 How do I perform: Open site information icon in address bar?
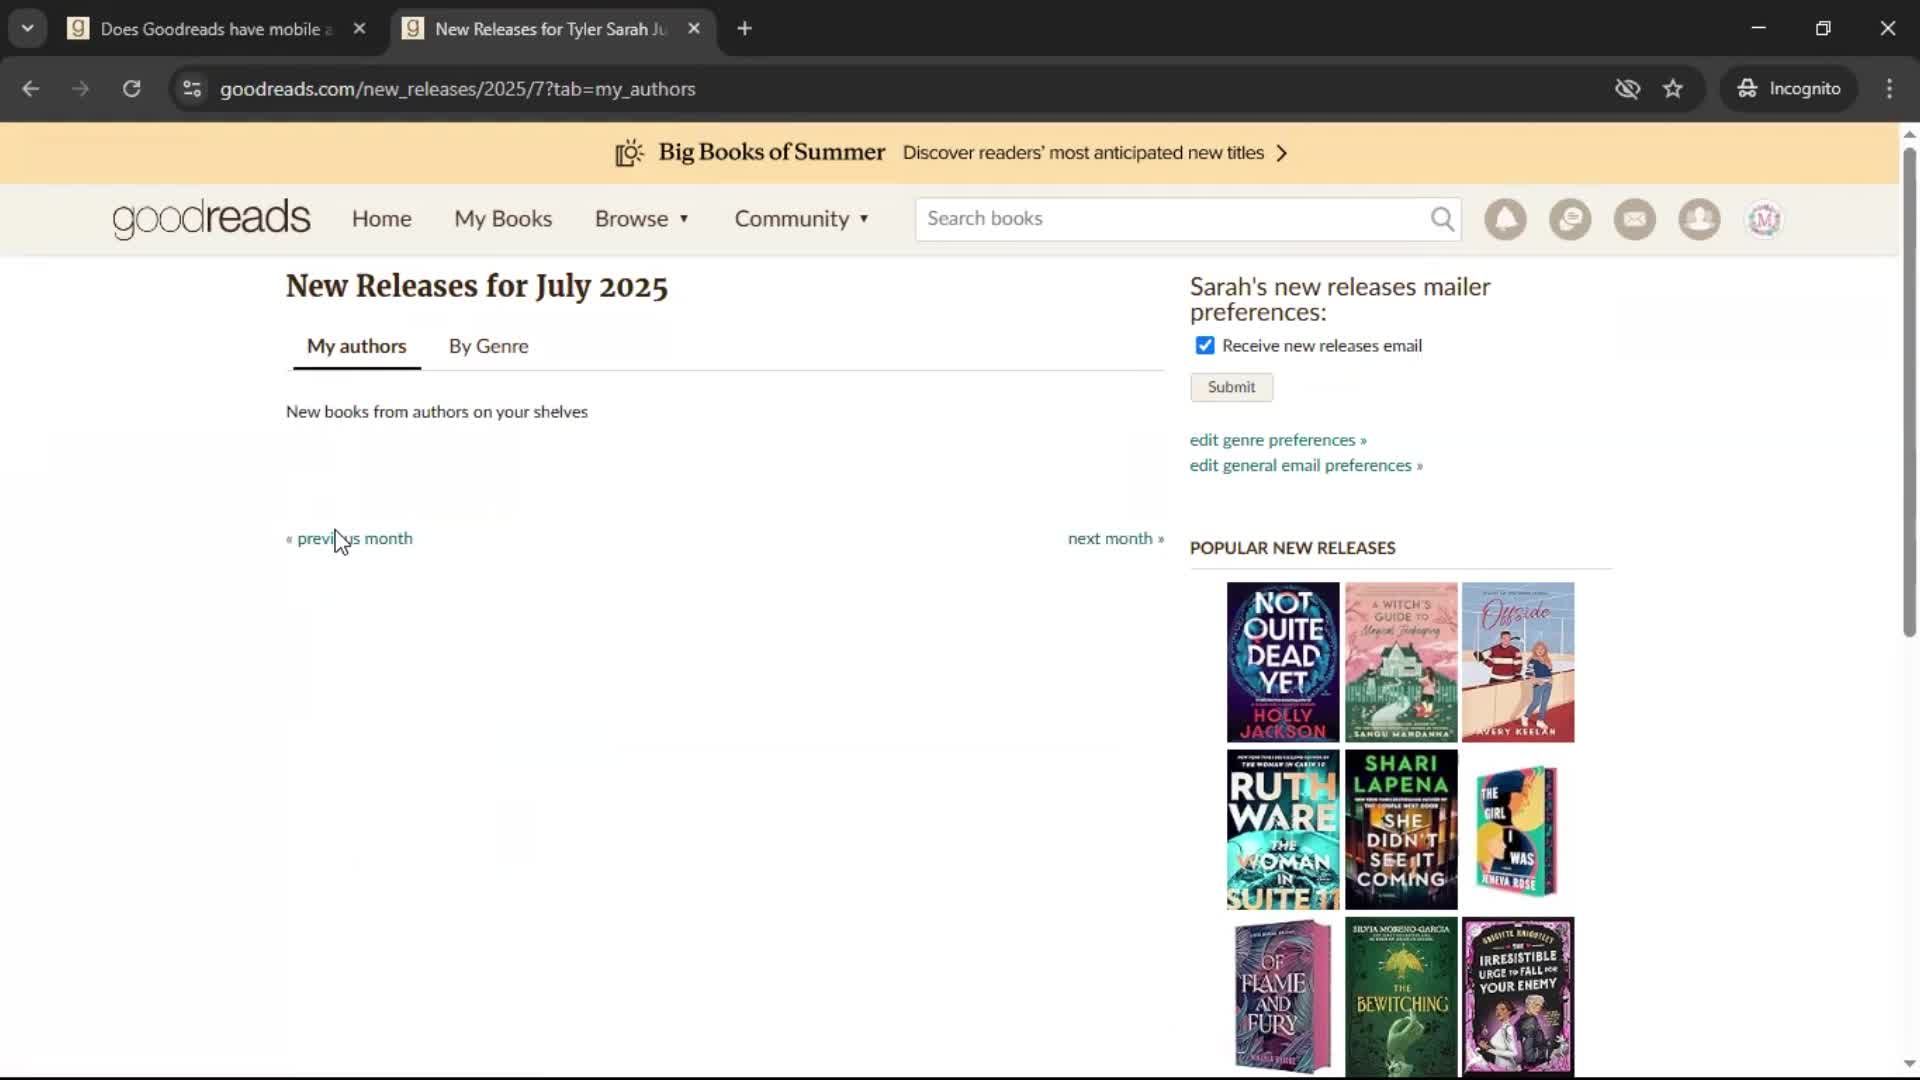192,89
